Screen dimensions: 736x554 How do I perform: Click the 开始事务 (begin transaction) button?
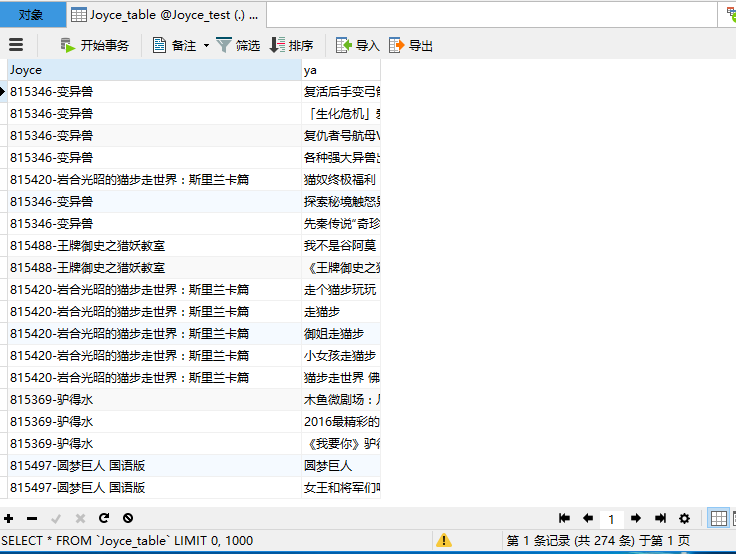pyautogui.click(x=94, y=45)
